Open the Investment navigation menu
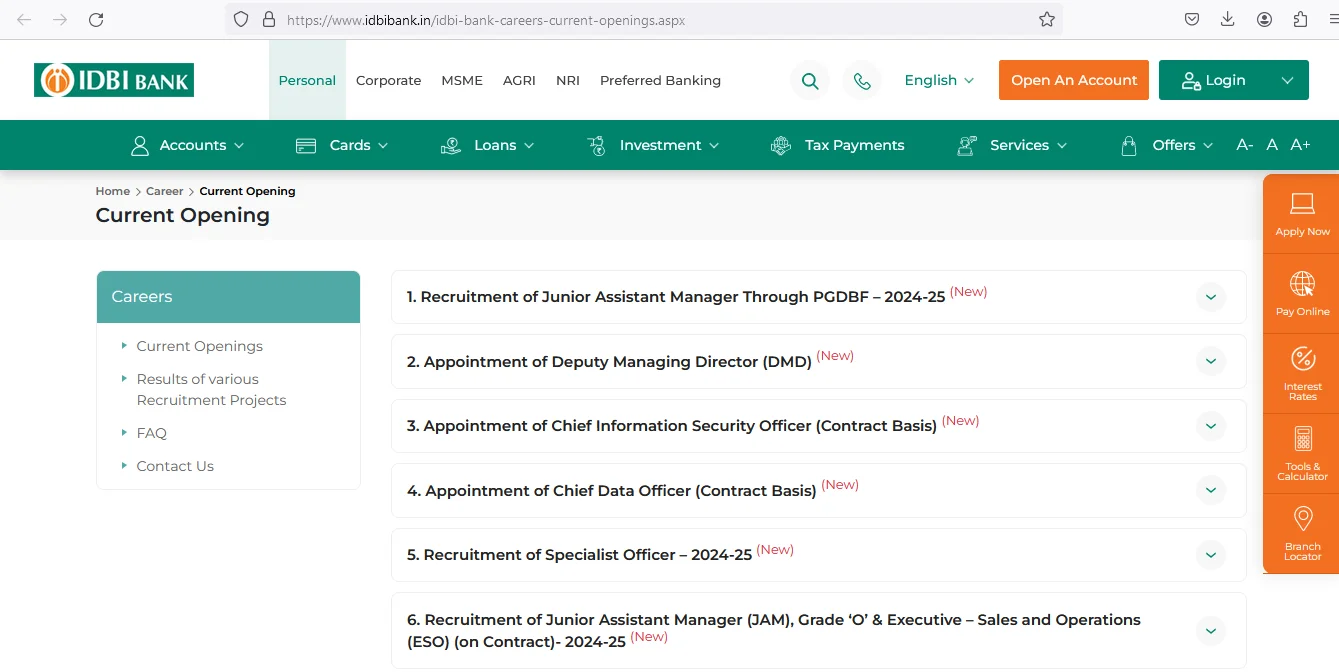 (x=653, y=145)
